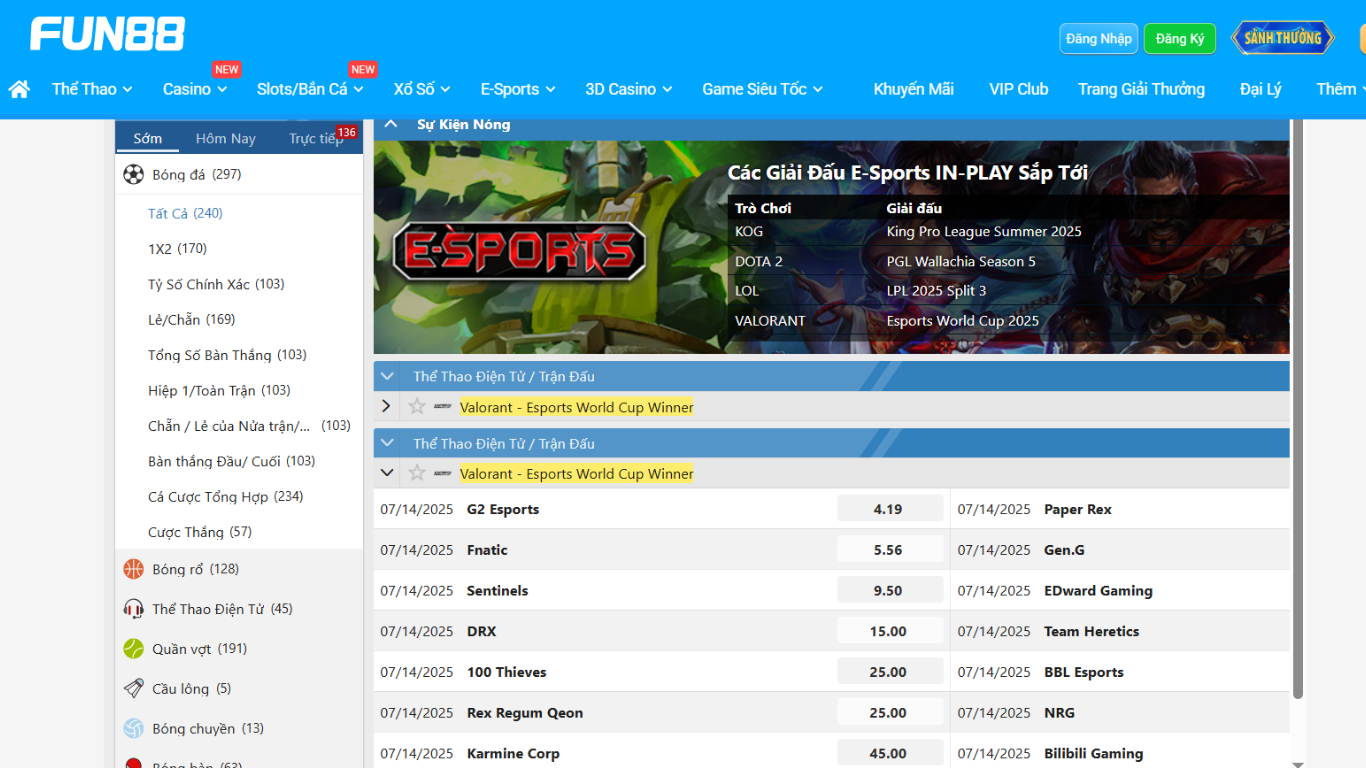The image size is (1366, 768).
Task: Click the Bóng chuyền volleyball icon
Action: (133, 729)
